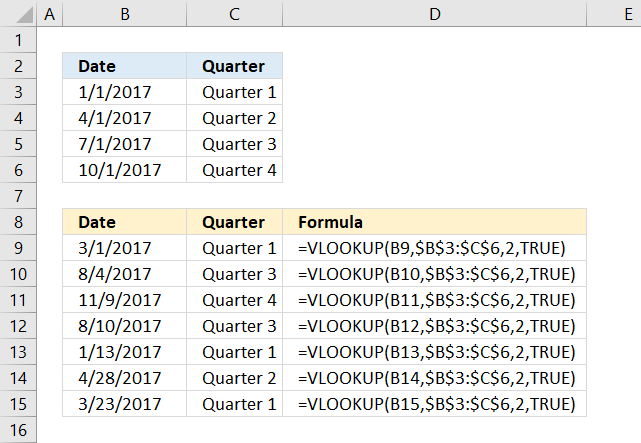Select column B header
The width and height of the screenshot is (641, 443).
coord(125,14)
